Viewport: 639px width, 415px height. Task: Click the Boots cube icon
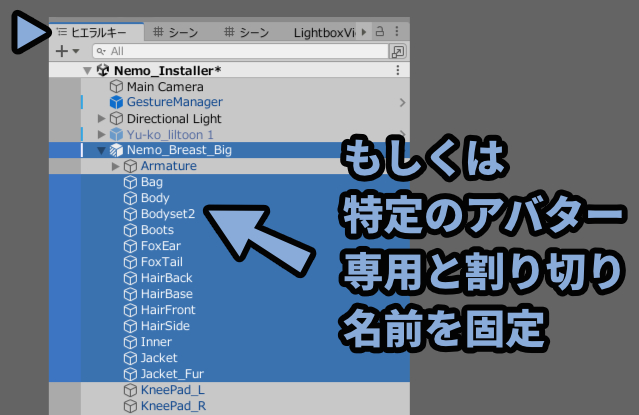(x=130, y=230)
